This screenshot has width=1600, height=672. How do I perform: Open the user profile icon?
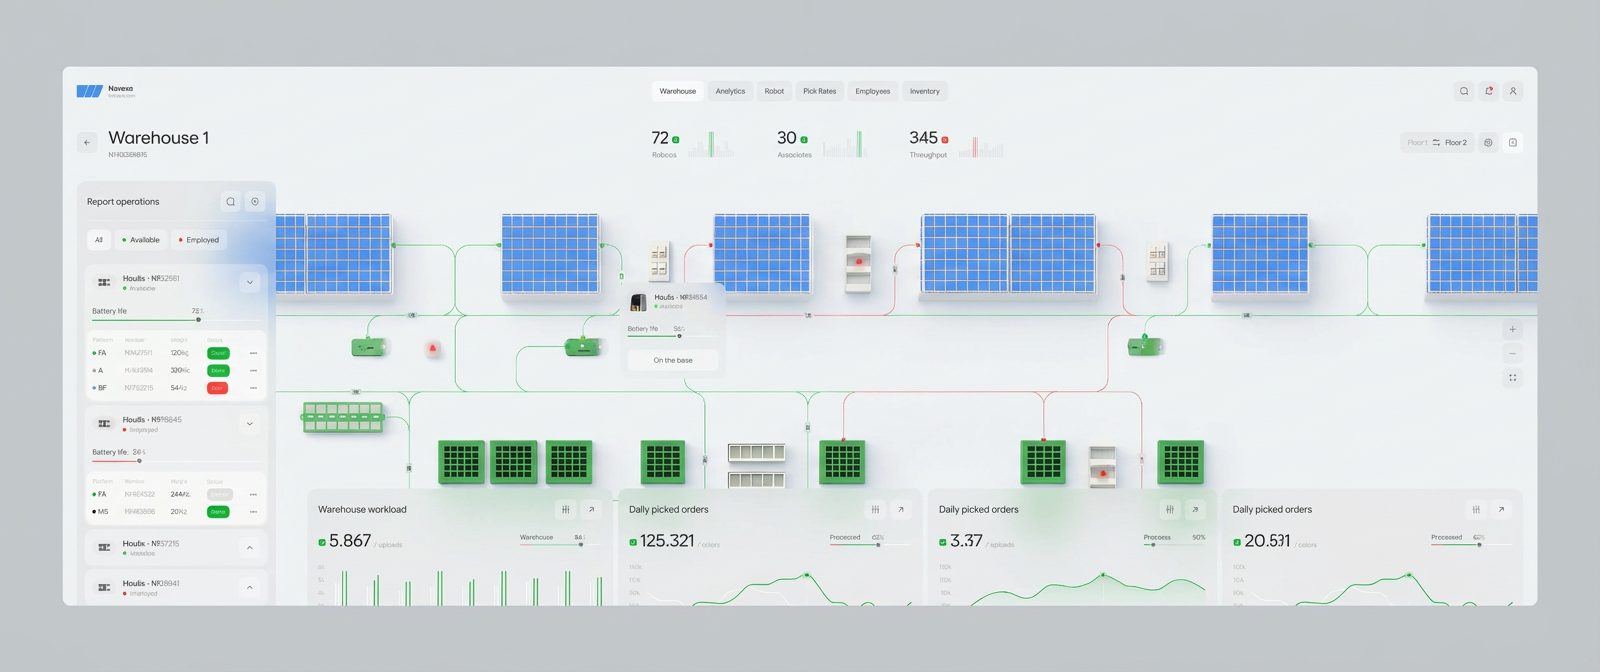tap(1513, 91)
